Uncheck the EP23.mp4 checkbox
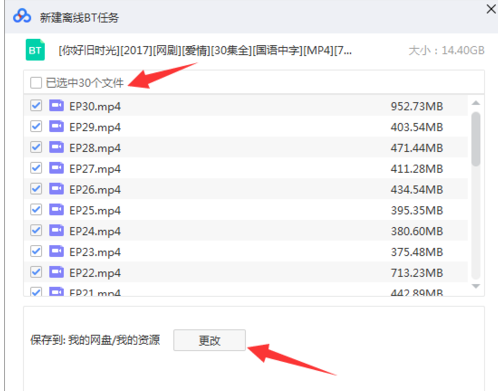This screenshot has height=391, width=498. 36,251
